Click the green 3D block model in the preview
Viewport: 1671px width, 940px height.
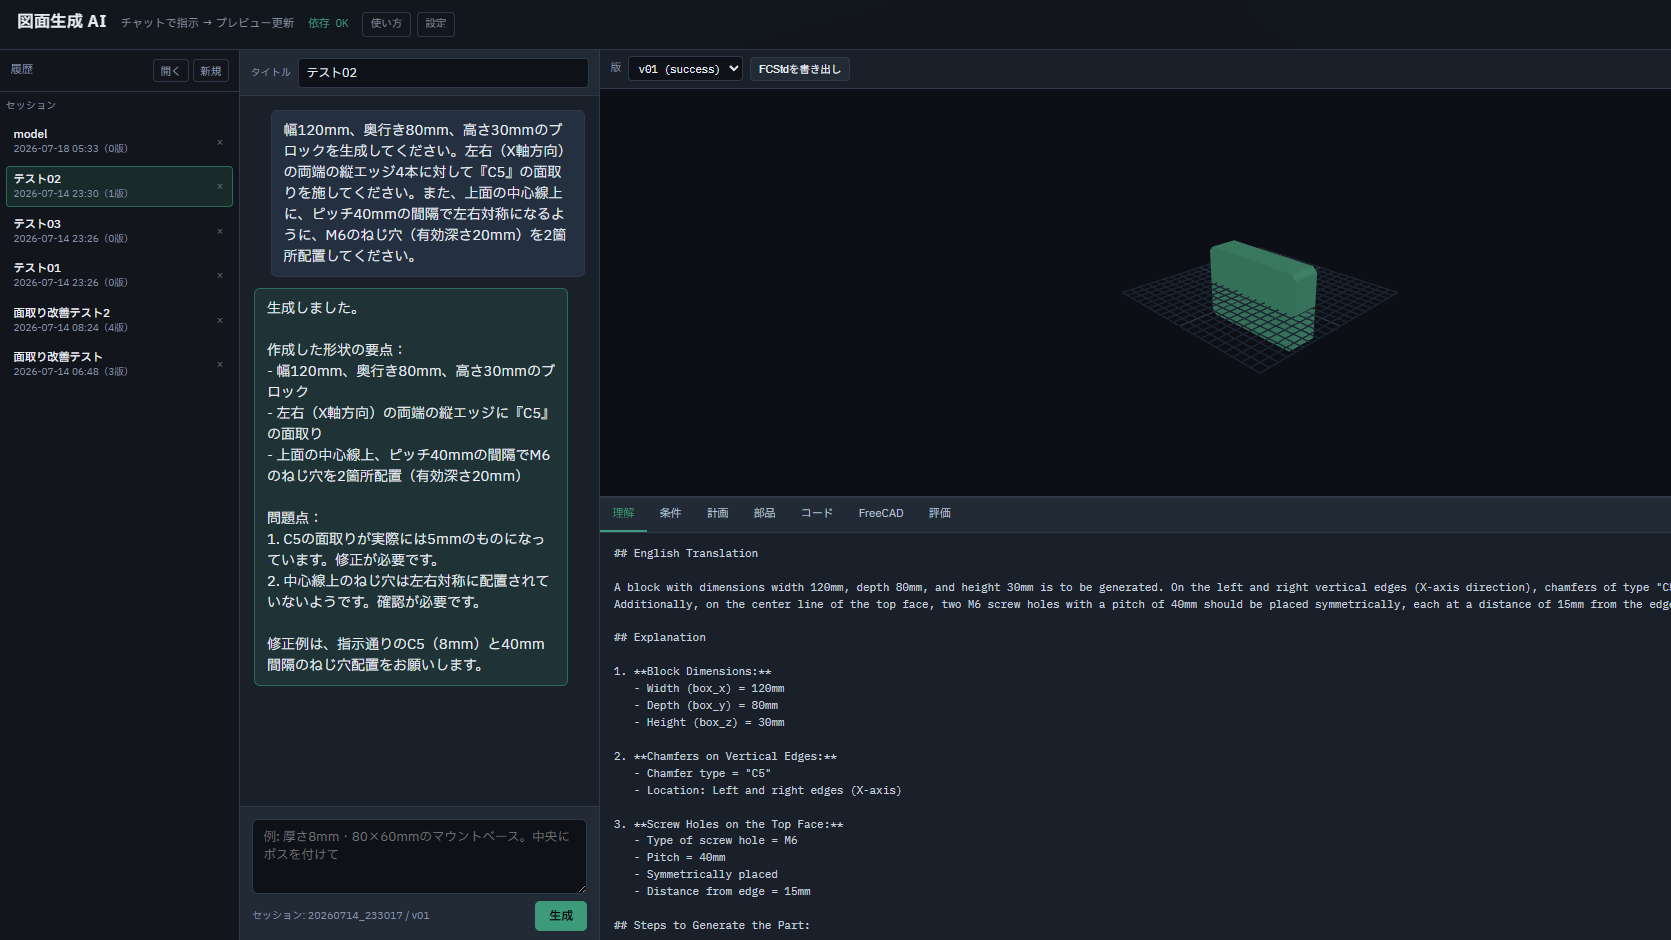click(1262, 294)
